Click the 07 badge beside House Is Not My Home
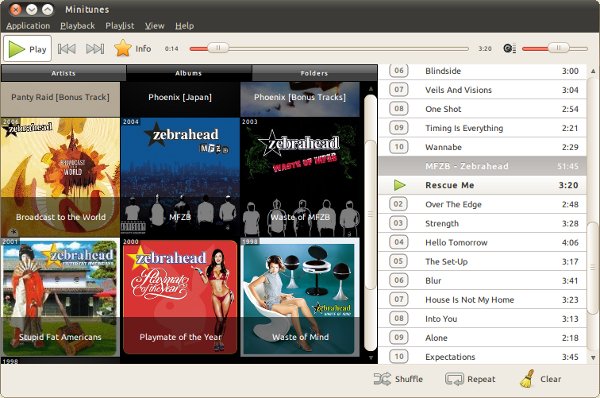Viewport: 600px width, 398px height. coord(399,299)
